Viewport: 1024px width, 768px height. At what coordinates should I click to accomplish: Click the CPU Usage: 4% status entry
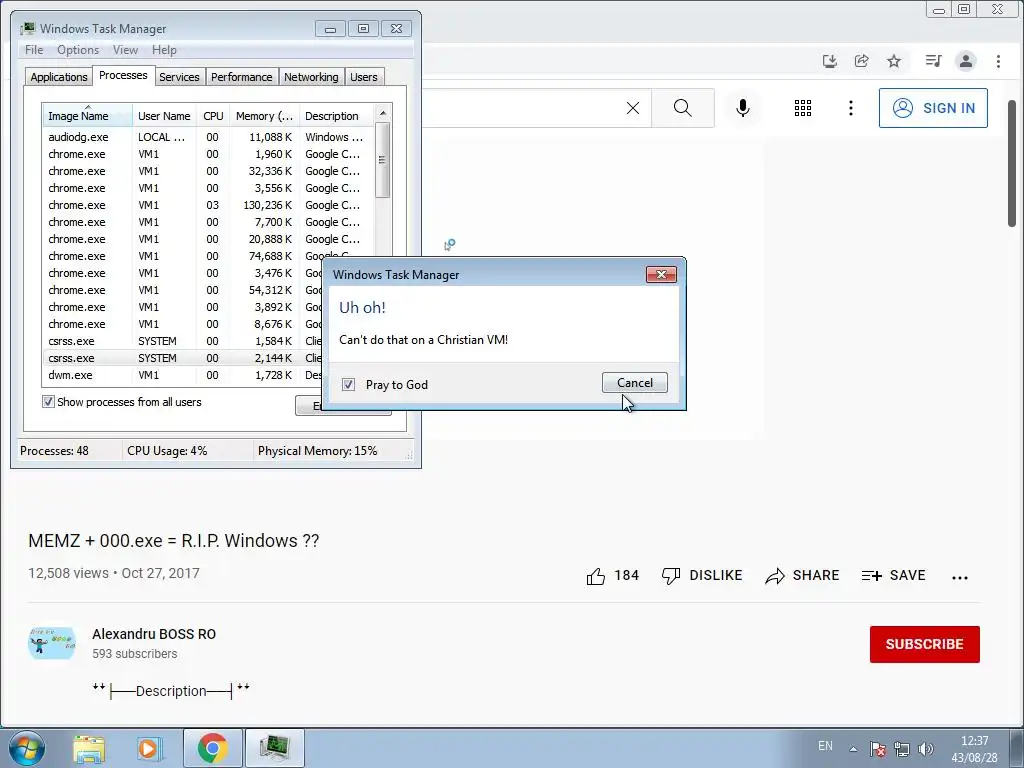(x=167, y=451)
